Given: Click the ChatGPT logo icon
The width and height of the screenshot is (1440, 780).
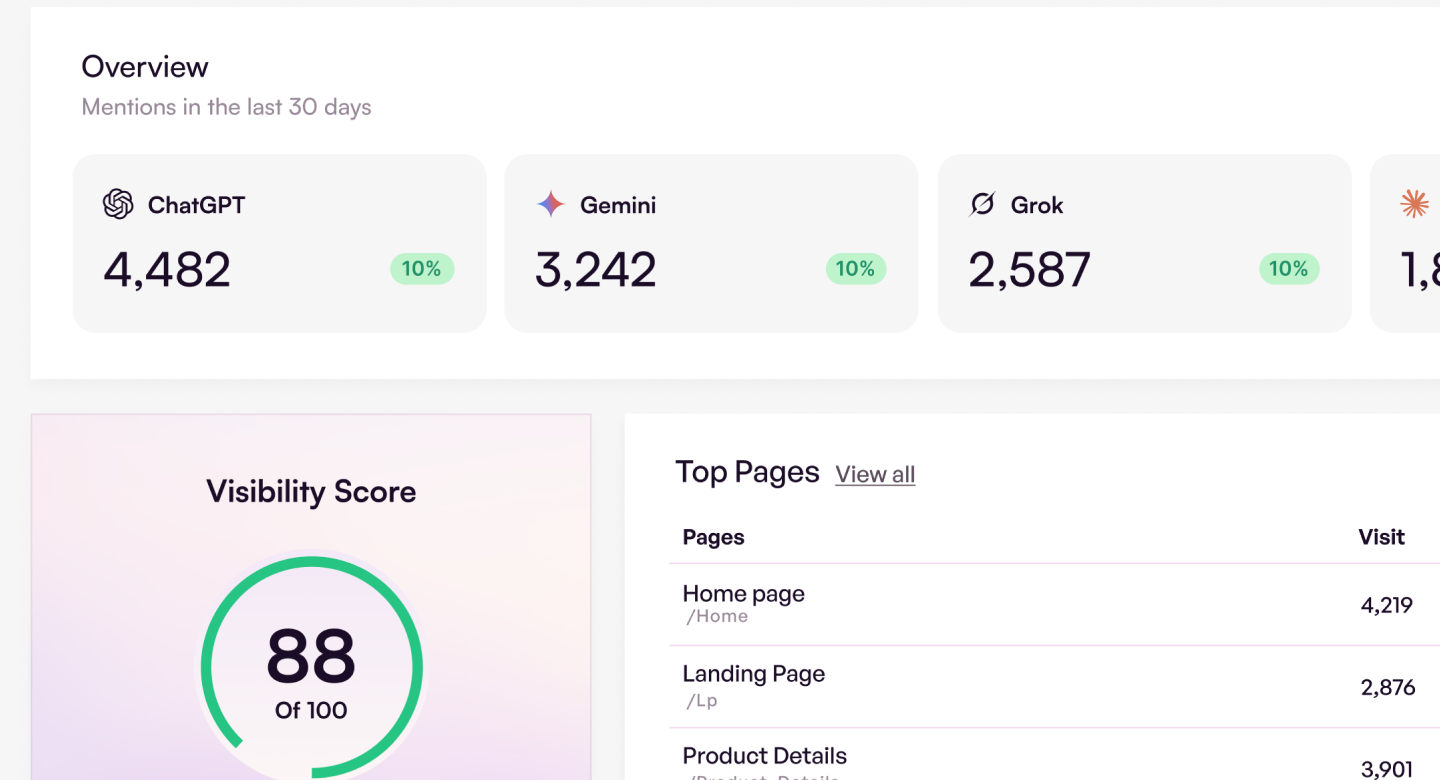Looking at the screenshot, I should [118, 204].
